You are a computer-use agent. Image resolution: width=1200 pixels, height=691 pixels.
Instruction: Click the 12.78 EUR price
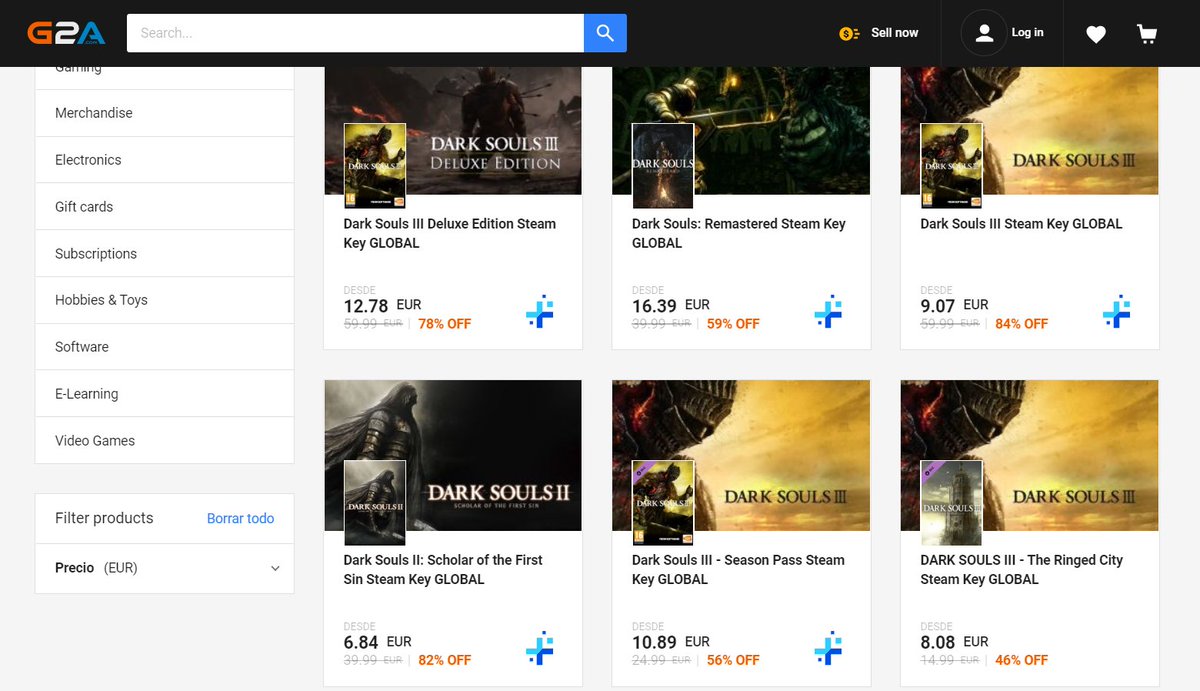coord(382,306)
